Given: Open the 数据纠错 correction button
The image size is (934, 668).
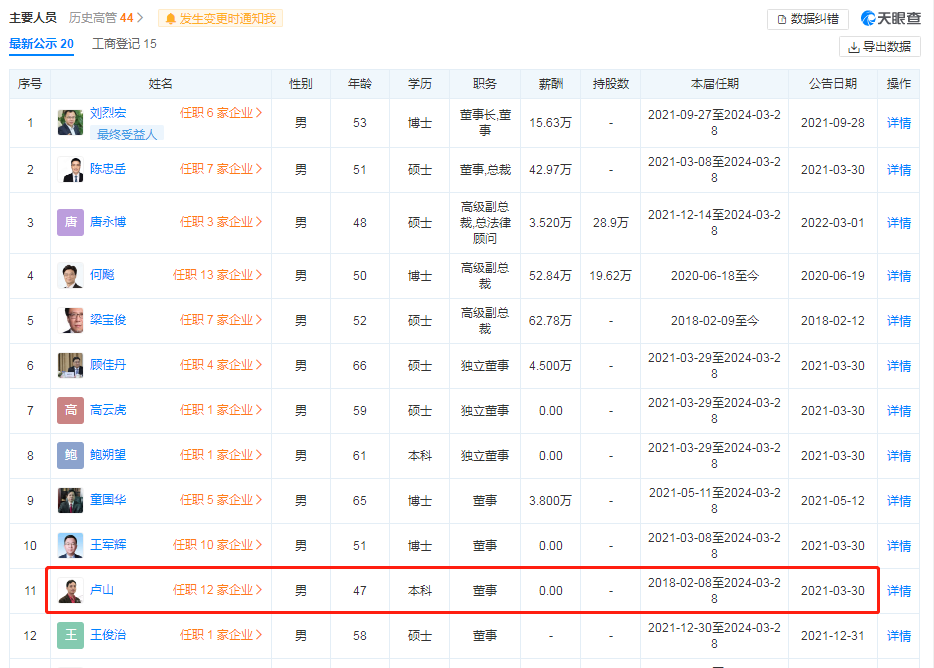Looking at the screenshot, I should 808,19.
